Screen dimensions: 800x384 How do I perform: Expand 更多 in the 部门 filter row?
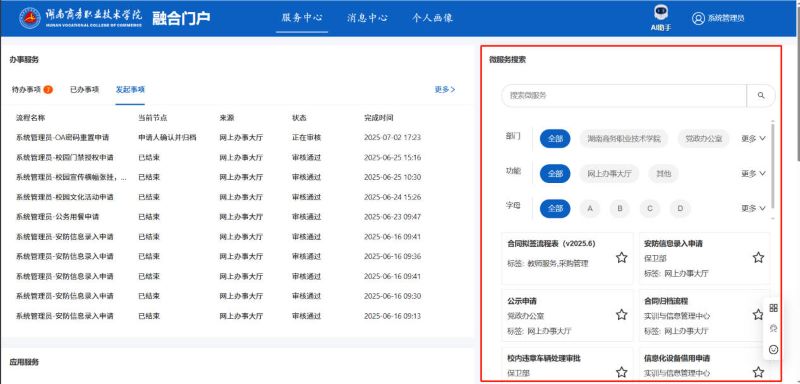(753, 139)
